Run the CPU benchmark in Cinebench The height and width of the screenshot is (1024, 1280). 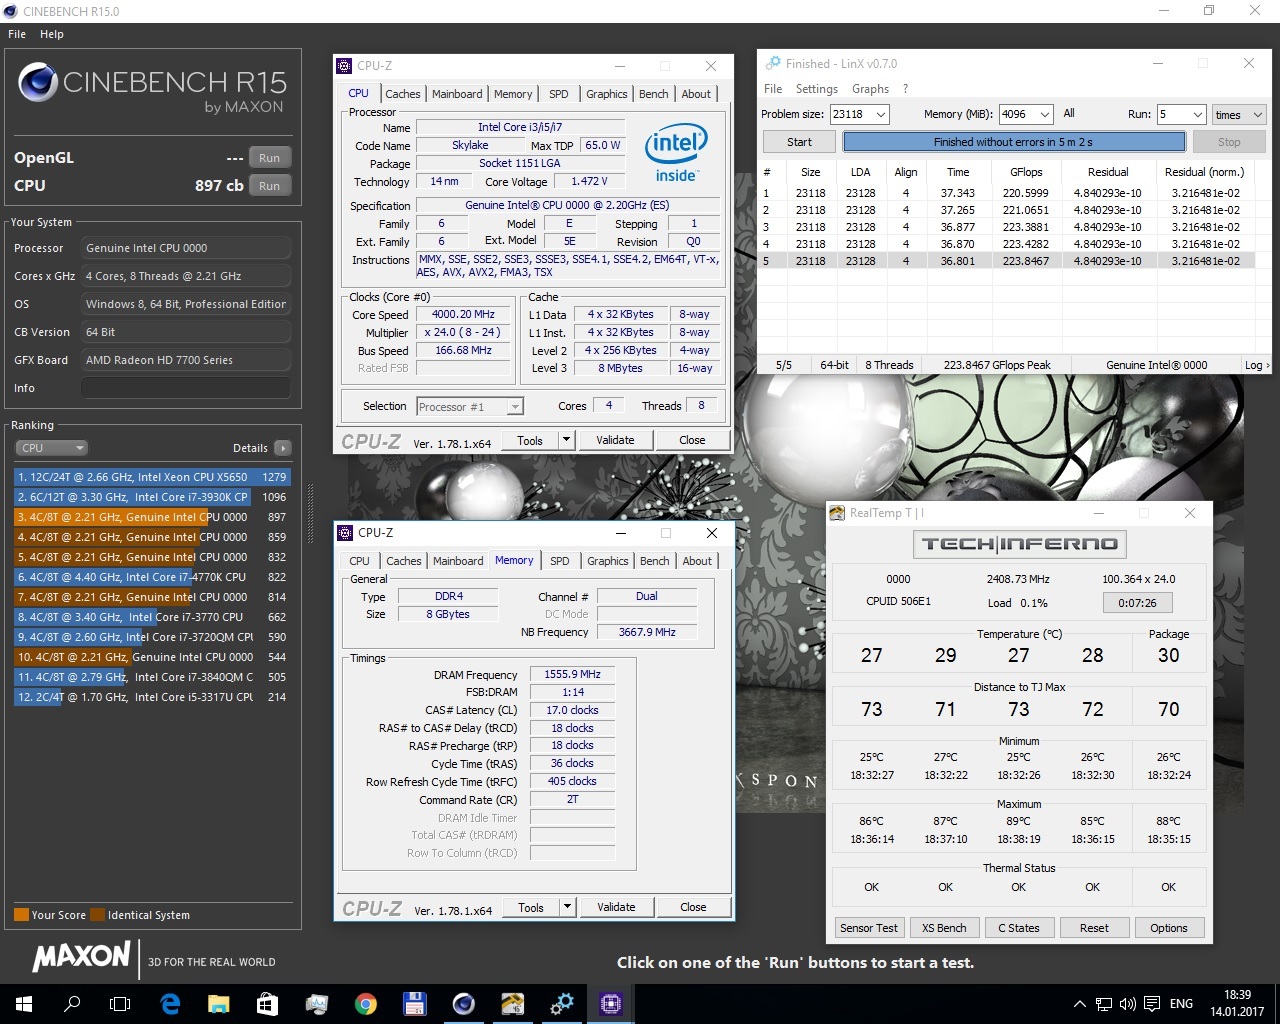270,186
